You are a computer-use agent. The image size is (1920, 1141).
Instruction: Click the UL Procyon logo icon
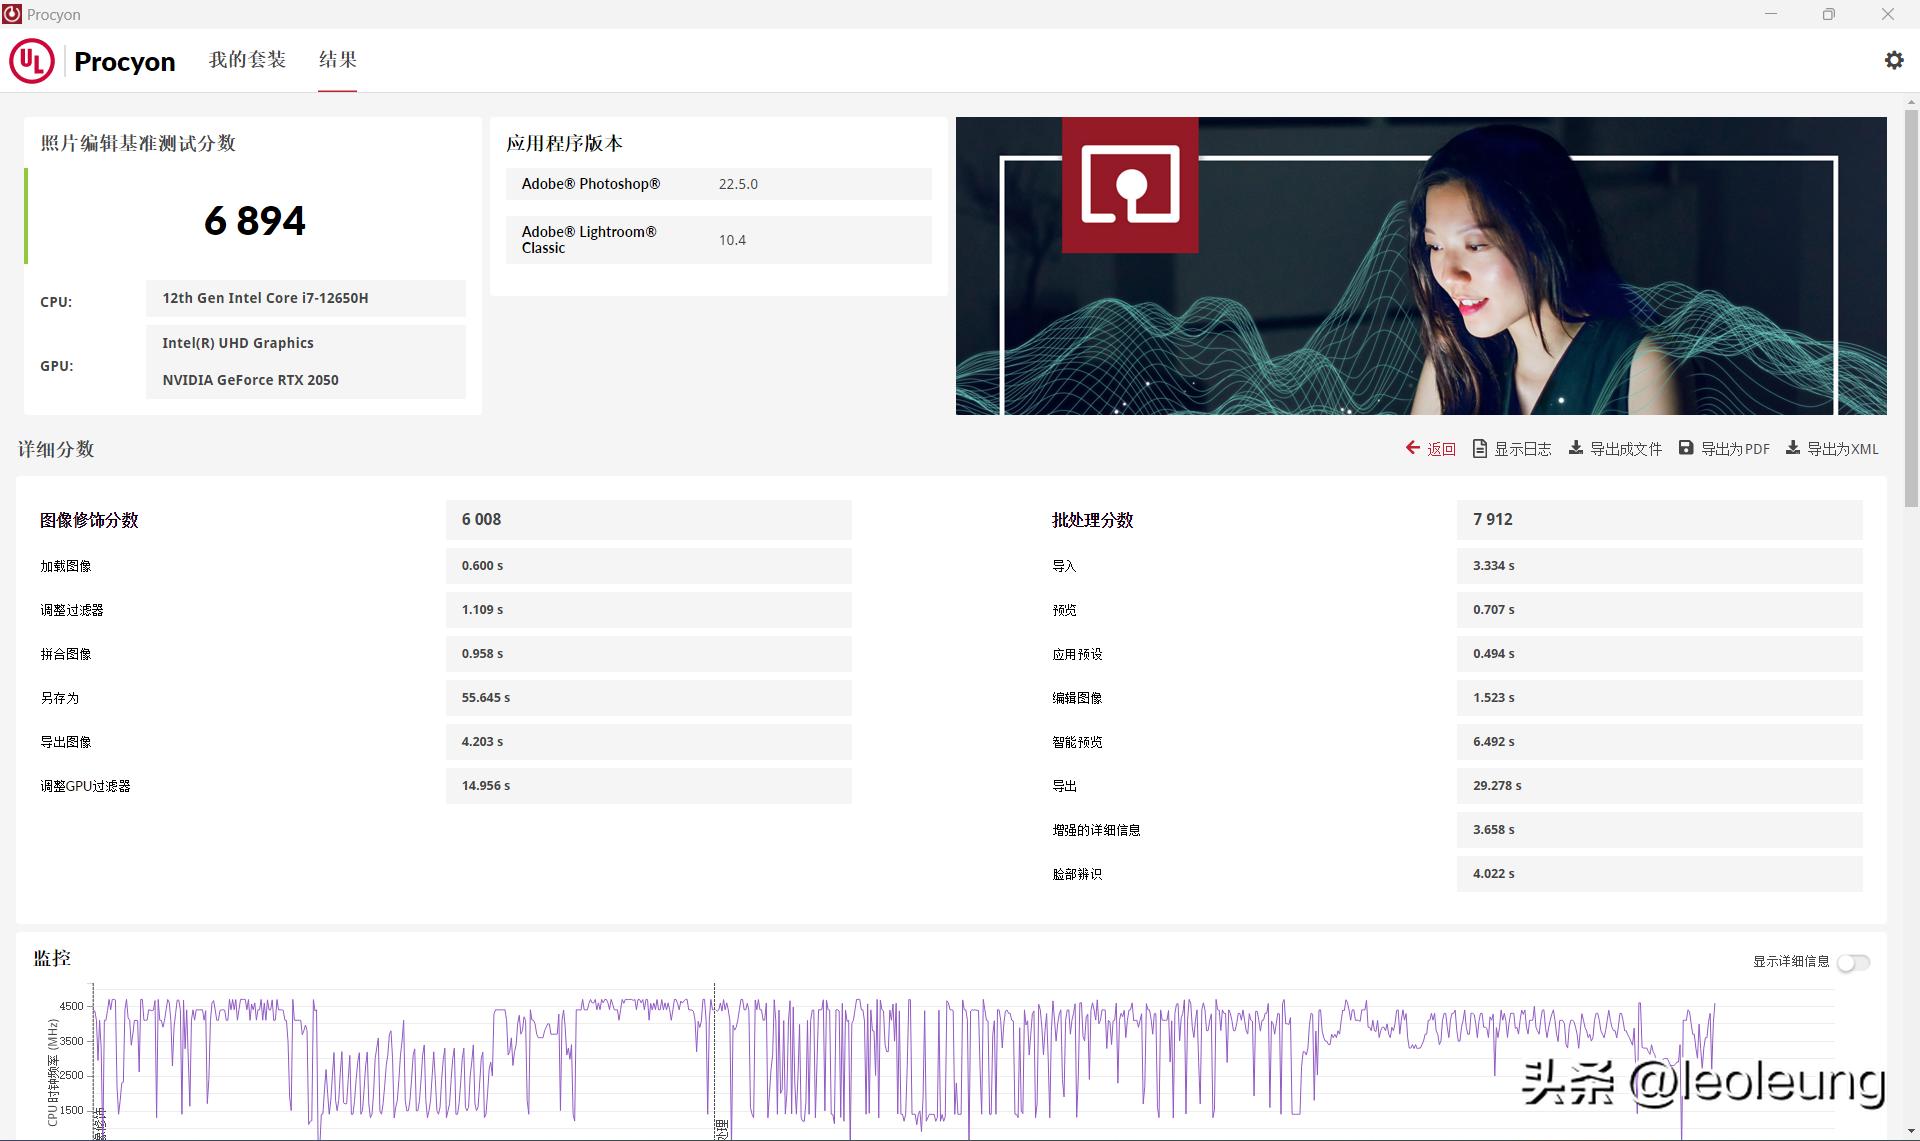tap(32, 61)
